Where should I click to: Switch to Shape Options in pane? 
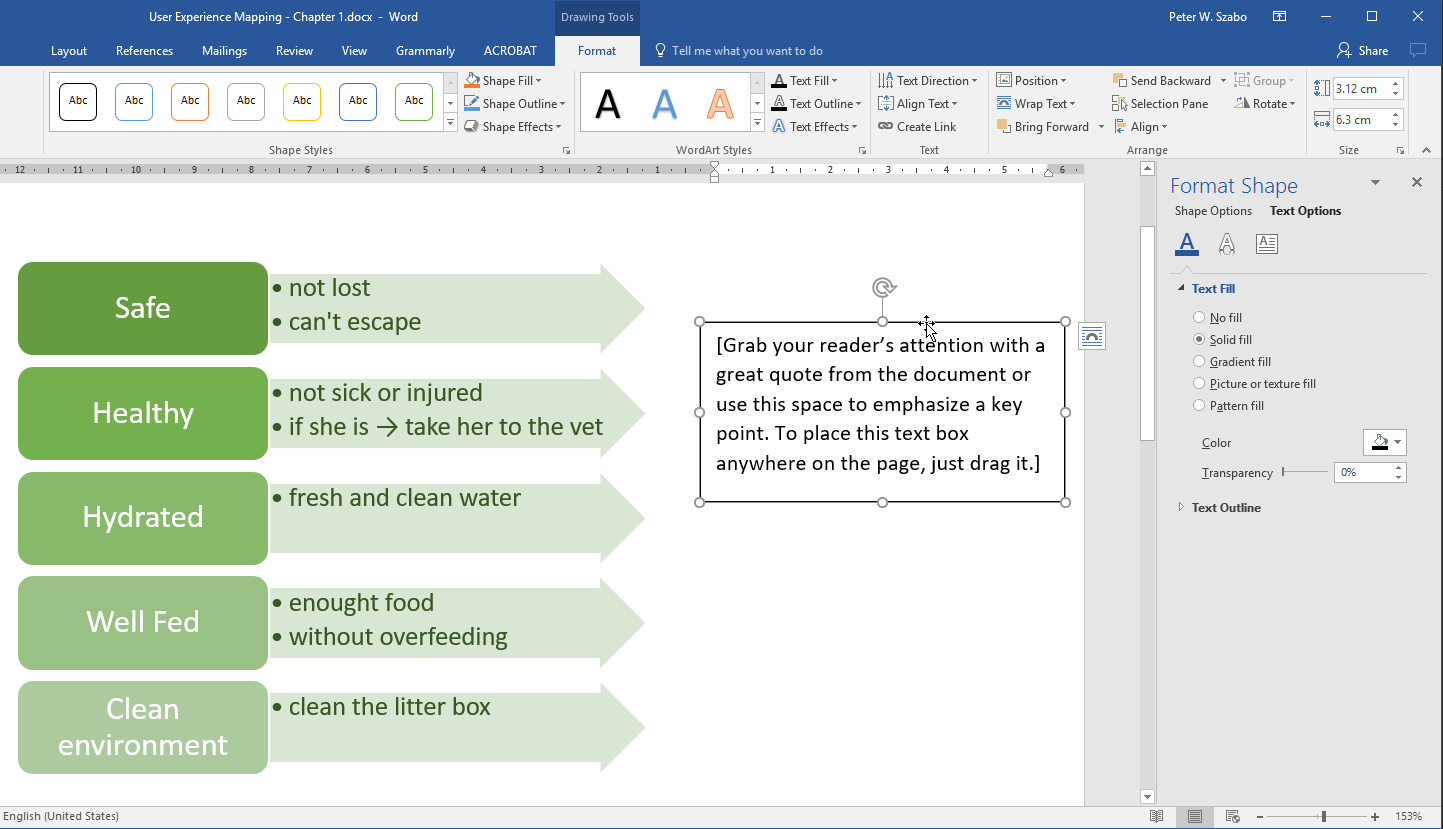click(x=1213, y=211)
